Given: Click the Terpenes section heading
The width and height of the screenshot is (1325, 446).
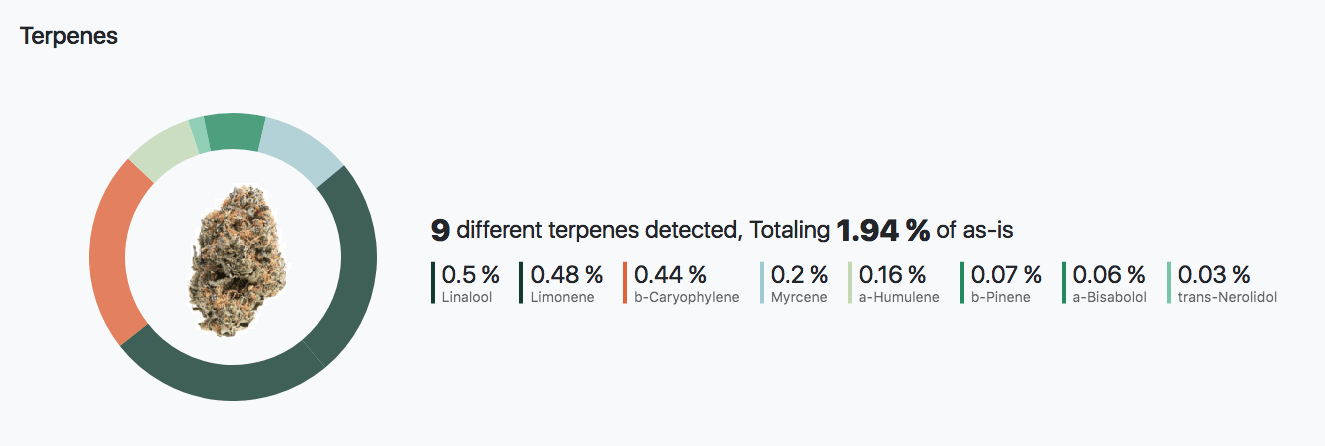Looking at the screenshot, I should pyautogui.click(x=69, y=36).
